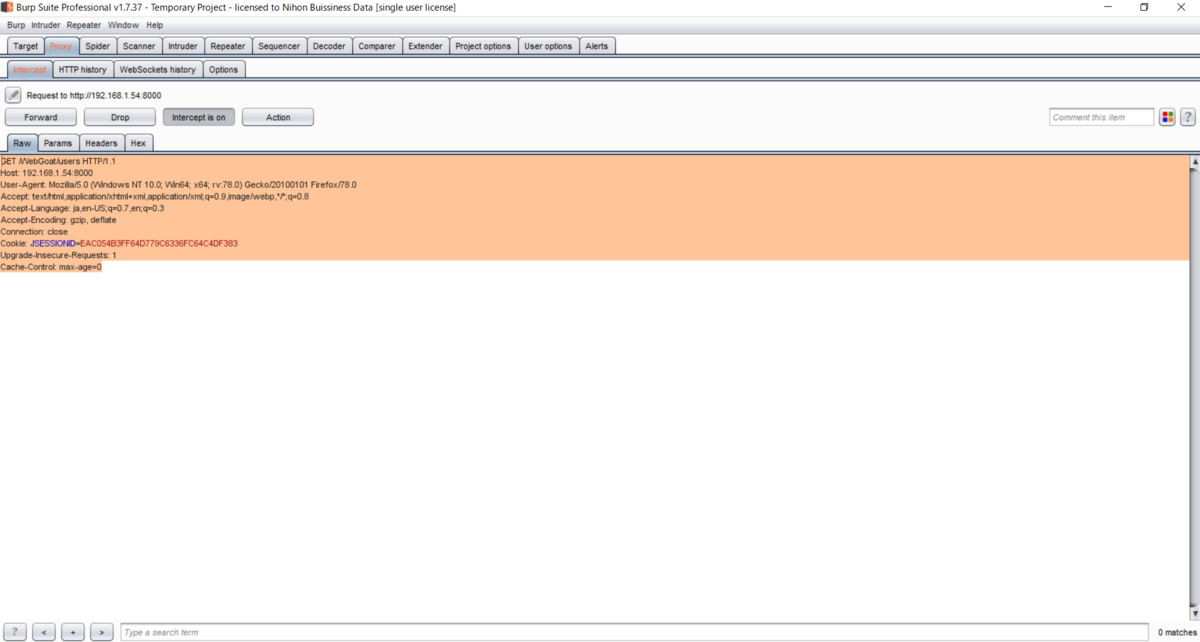The height and width of the screenshot is (642, 1200).
Task: Click the Accept-Encoding header line
Action: [x=58, y=220]
